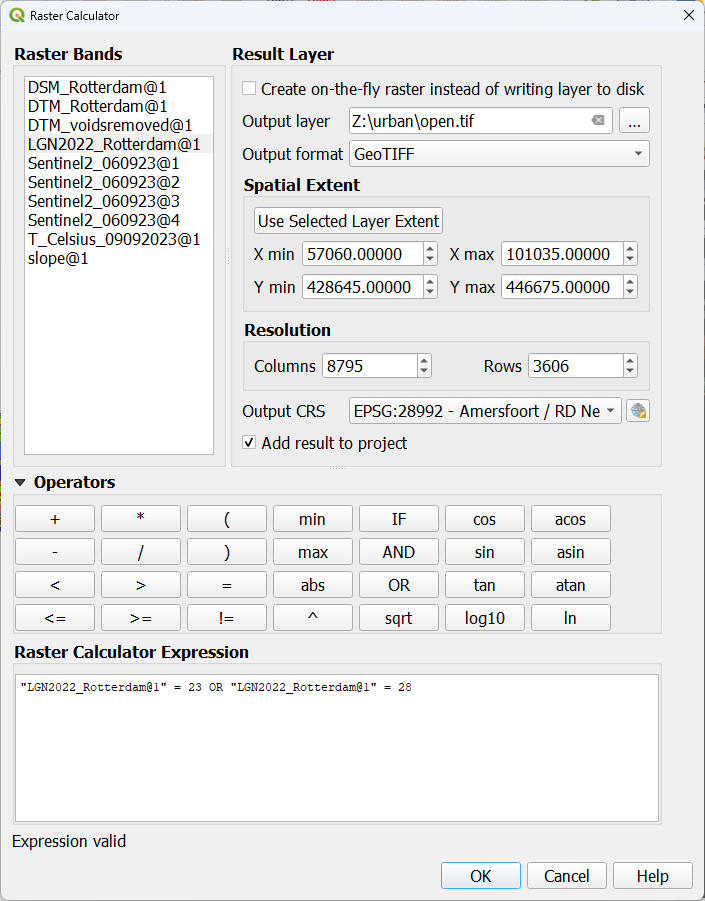
Task: Click the Y max spin arrows
Action: coord(630,287)
